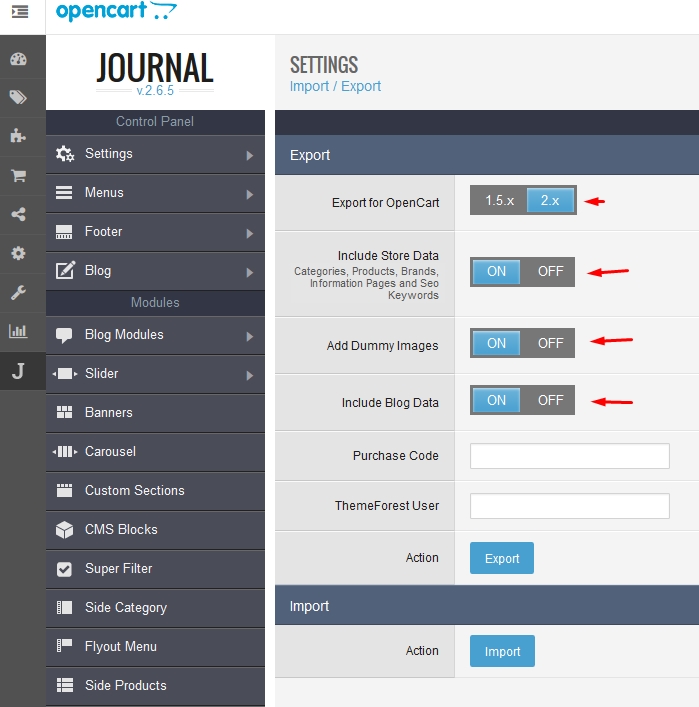Open Catalog tags icon in sidebar
699x707 pixels.
coord(18,97)
